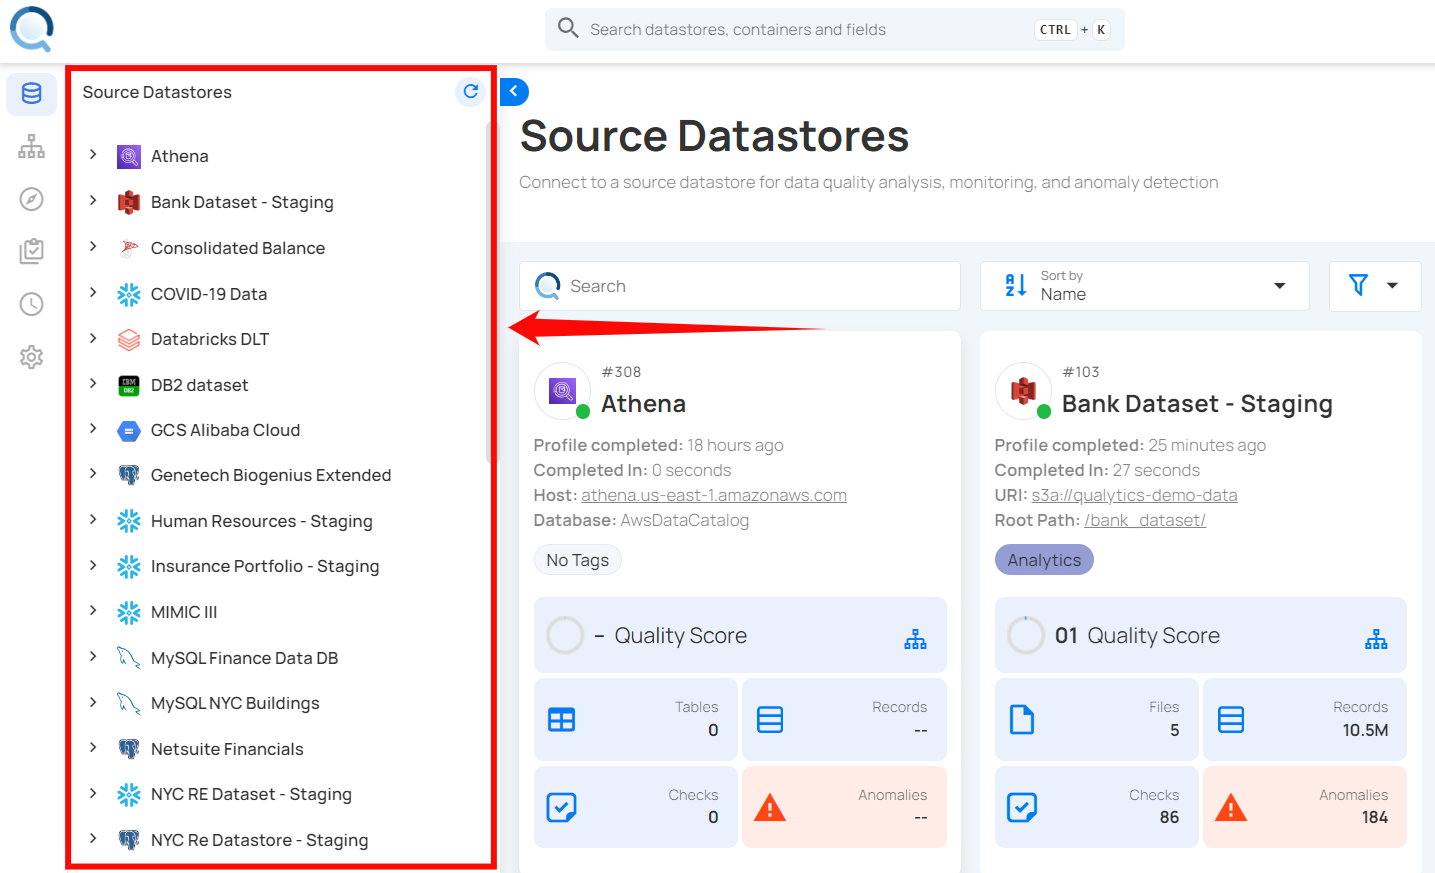Click the No Tags chip on Athena
Image resolution: width=1435 pixels, height=873 pixels.
(x=578, y=560)
